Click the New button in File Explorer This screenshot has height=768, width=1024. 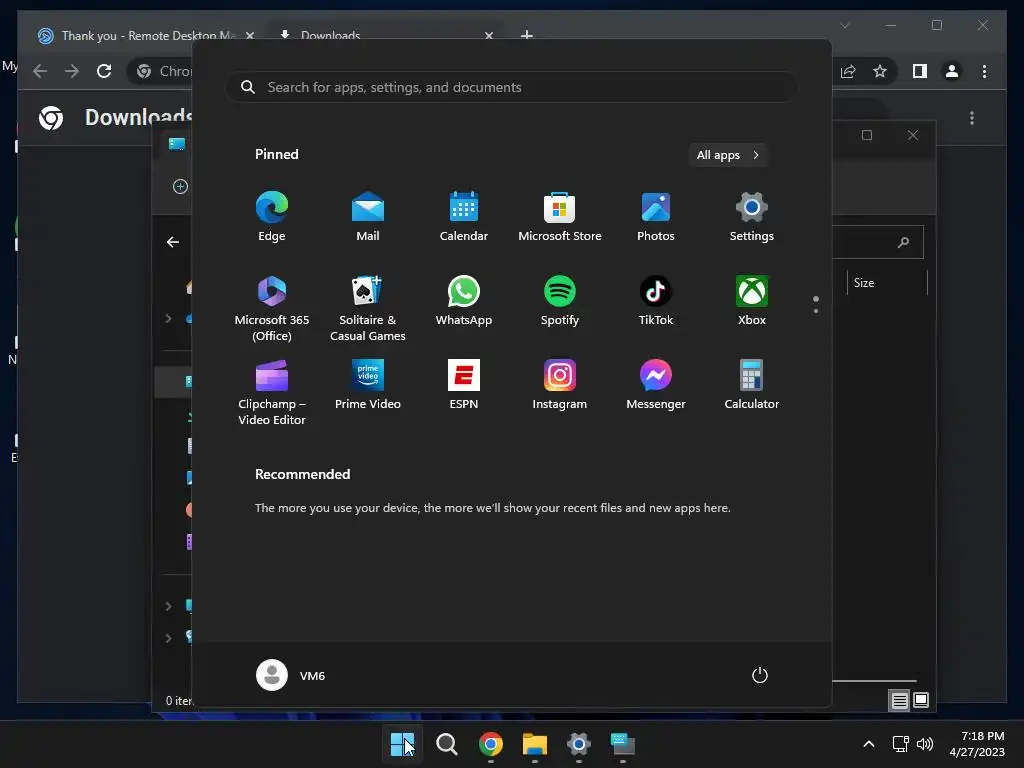coord(180,187)
